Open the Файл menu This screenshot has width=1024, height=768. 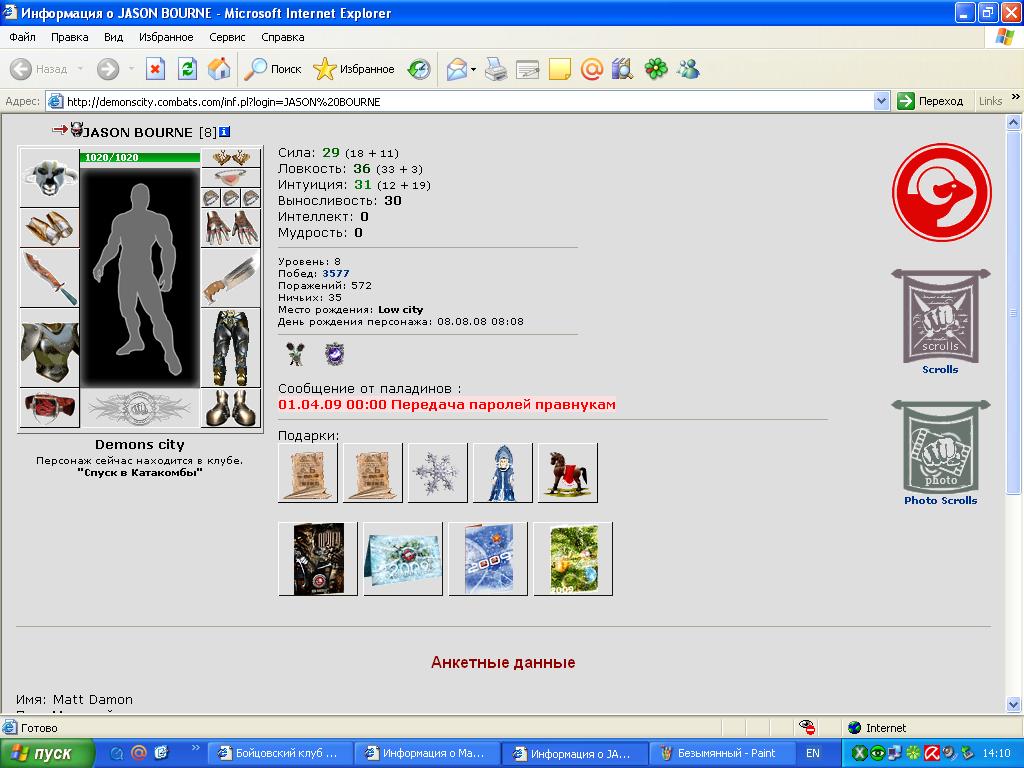click(x=22, y=37)
